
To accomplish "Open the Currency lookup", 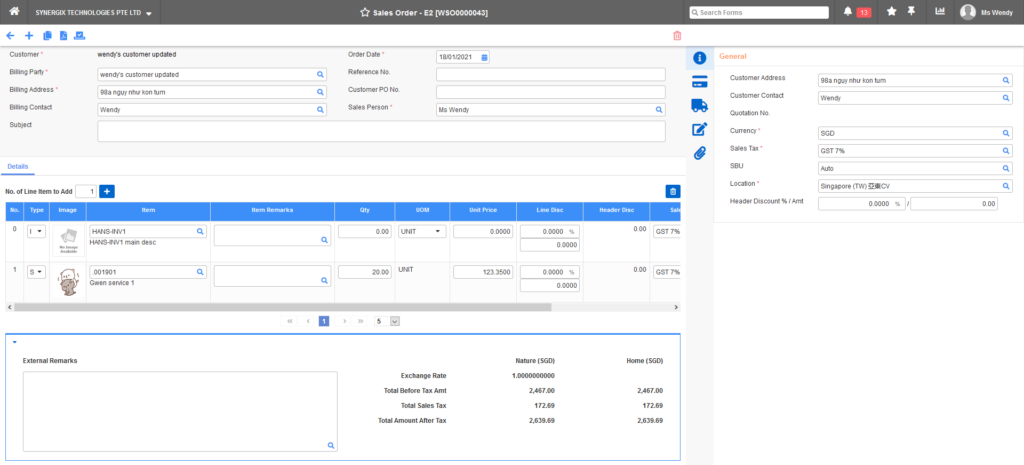I will point(1006,133).
